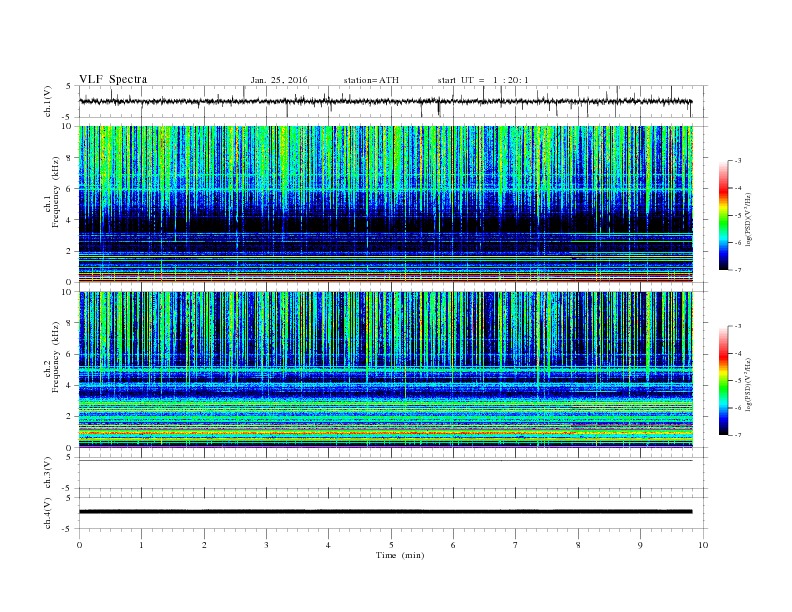The width and height of the screenshot is (792, 612).
Task: Click inside the ch.2 spectrogram panel
Action: click(385, 369)
